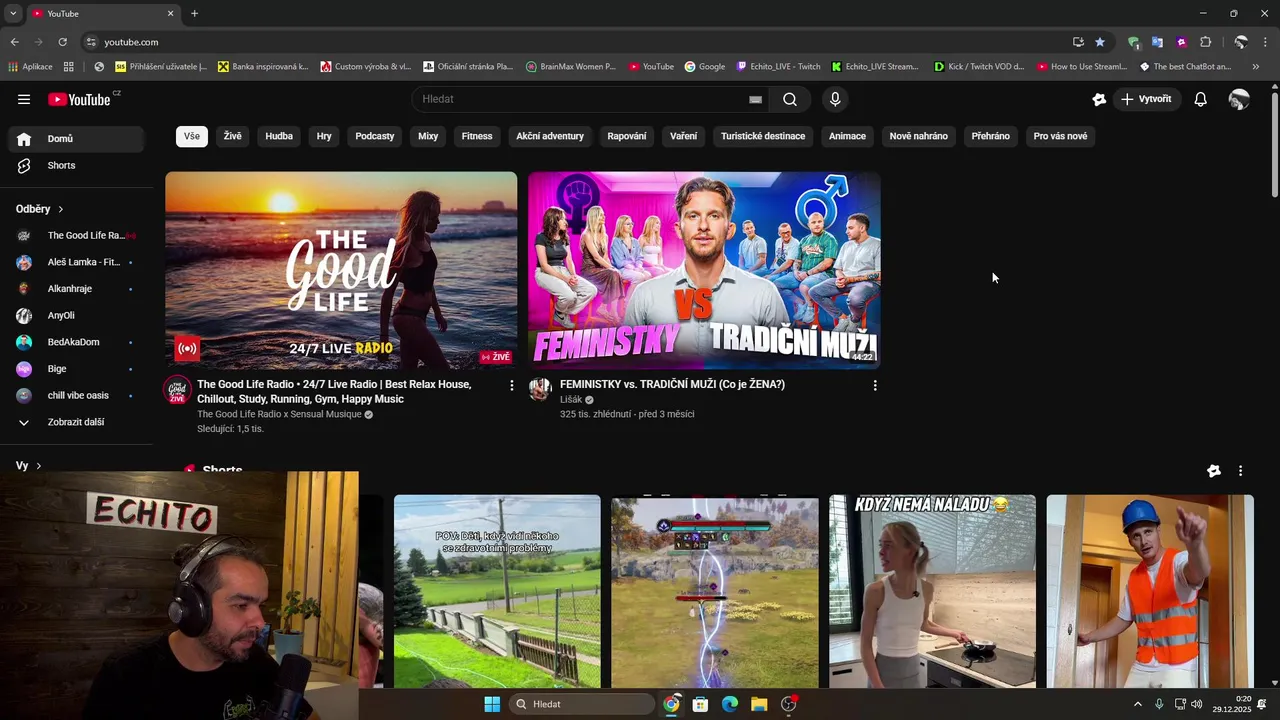Show hidden system tray icons
The width and height of the screenshot is (1280, 720).
1137,704
